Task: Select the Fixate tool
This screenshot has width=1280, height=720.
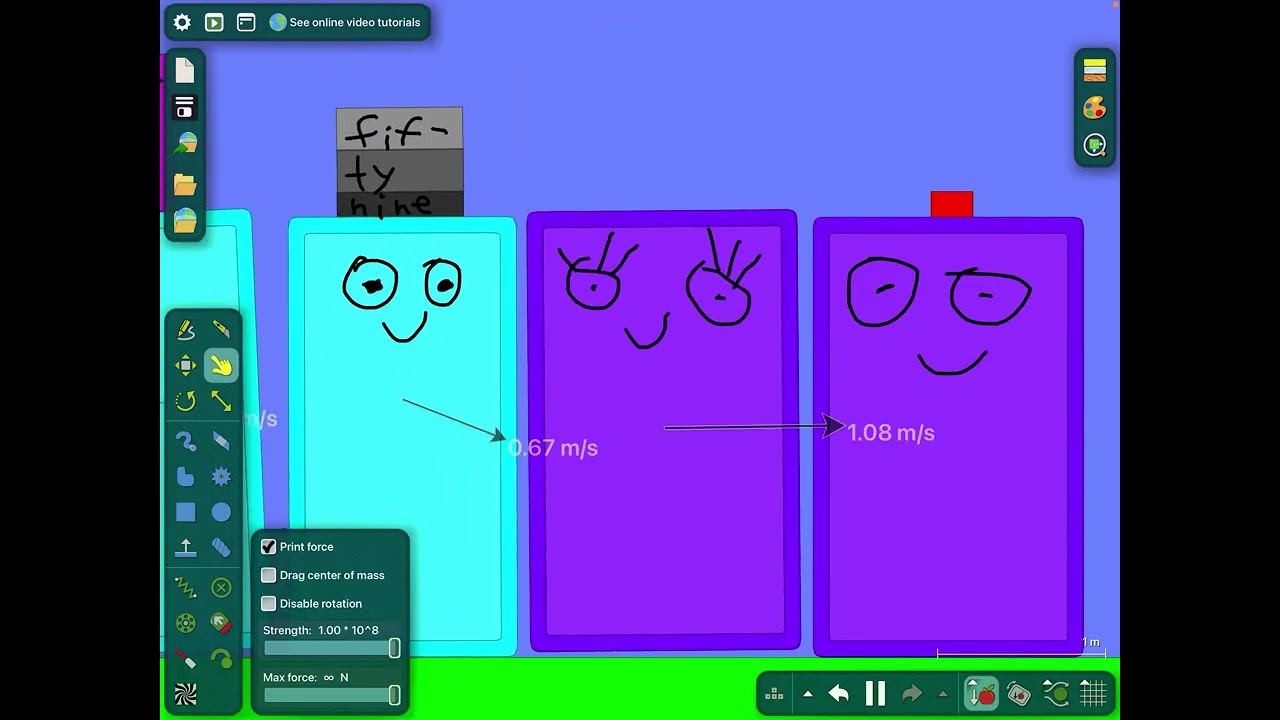Action: click(221, 587)
